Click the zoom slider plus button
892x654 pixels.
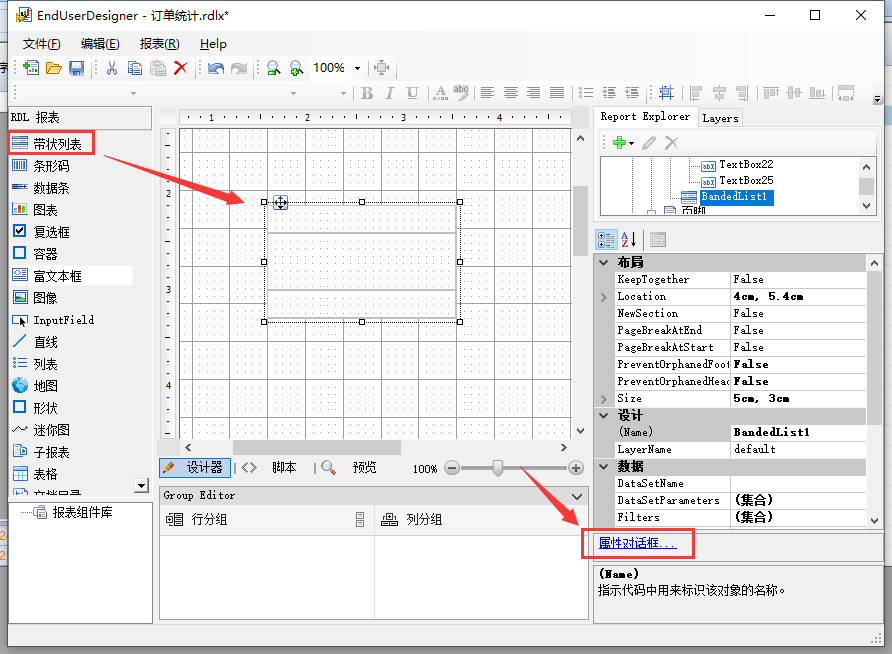pyautogui.click(x=576, y=468)
